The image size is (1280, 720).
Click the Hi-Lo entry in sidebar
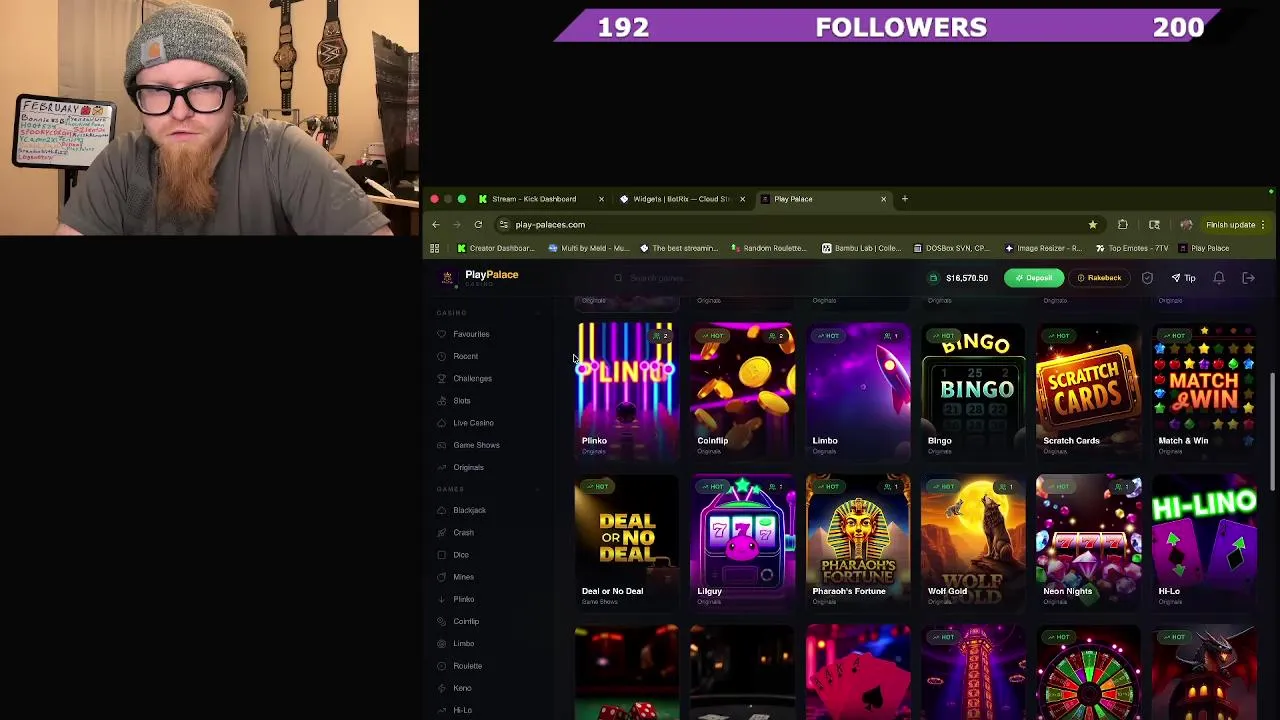click(463, 710)
